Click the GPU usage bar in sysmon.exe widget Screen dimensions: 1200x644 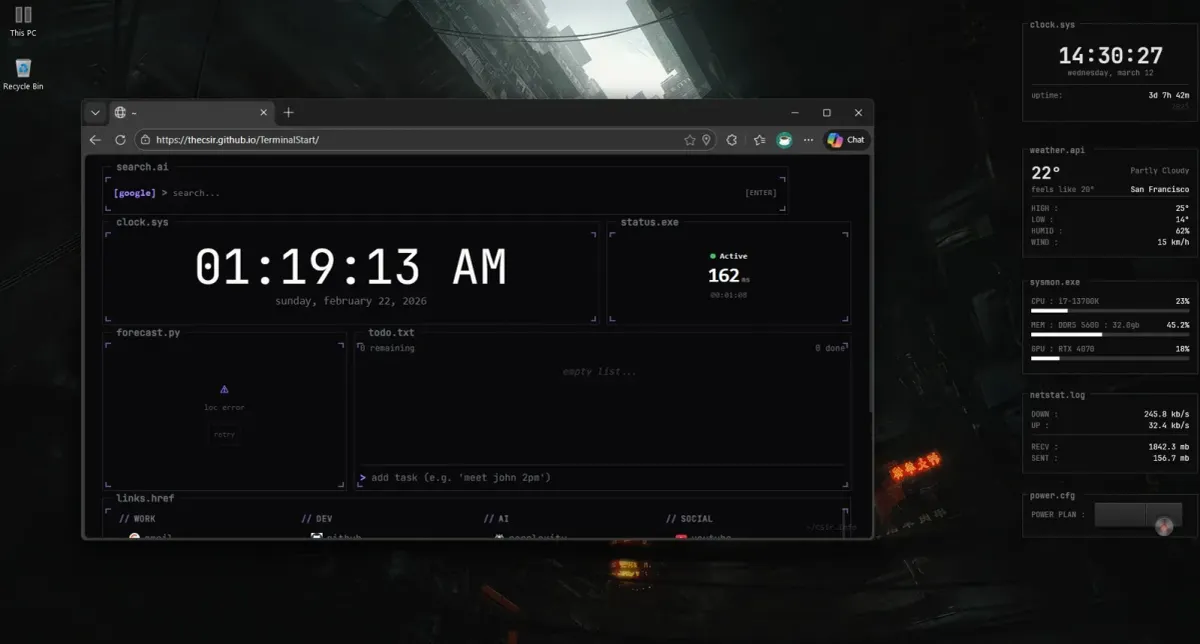pos(1110,358)
